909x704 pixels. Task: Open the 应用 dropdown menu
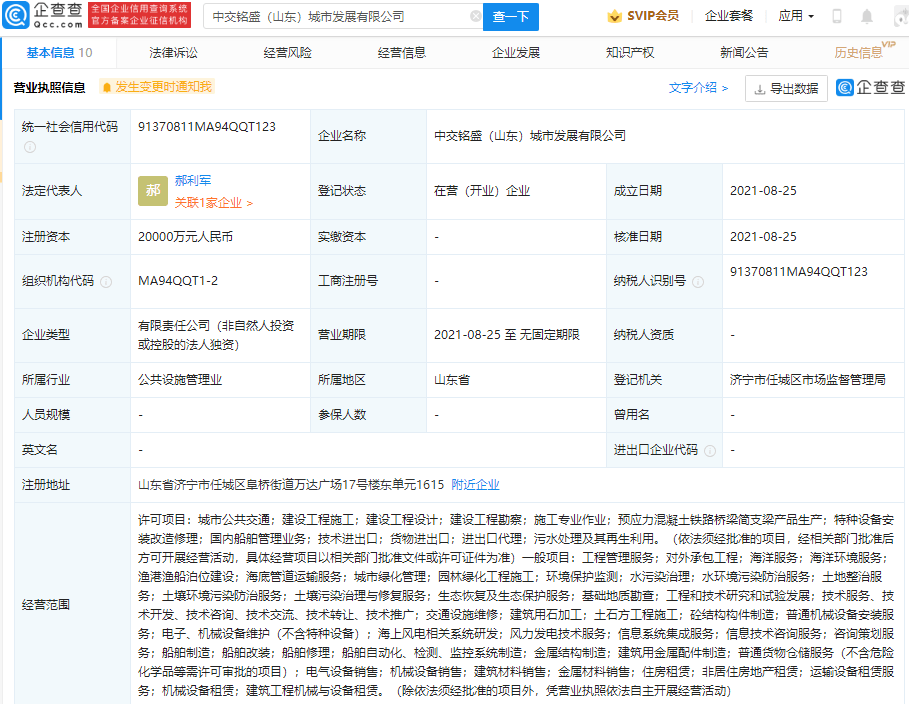pyautogui.click(x=795, y=16)
